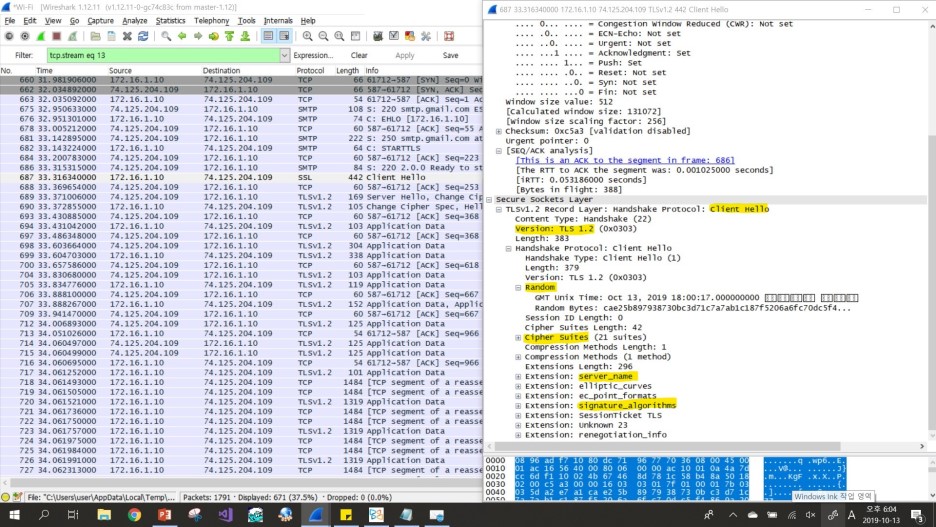Go back in packet history arrow

point(182,36)
